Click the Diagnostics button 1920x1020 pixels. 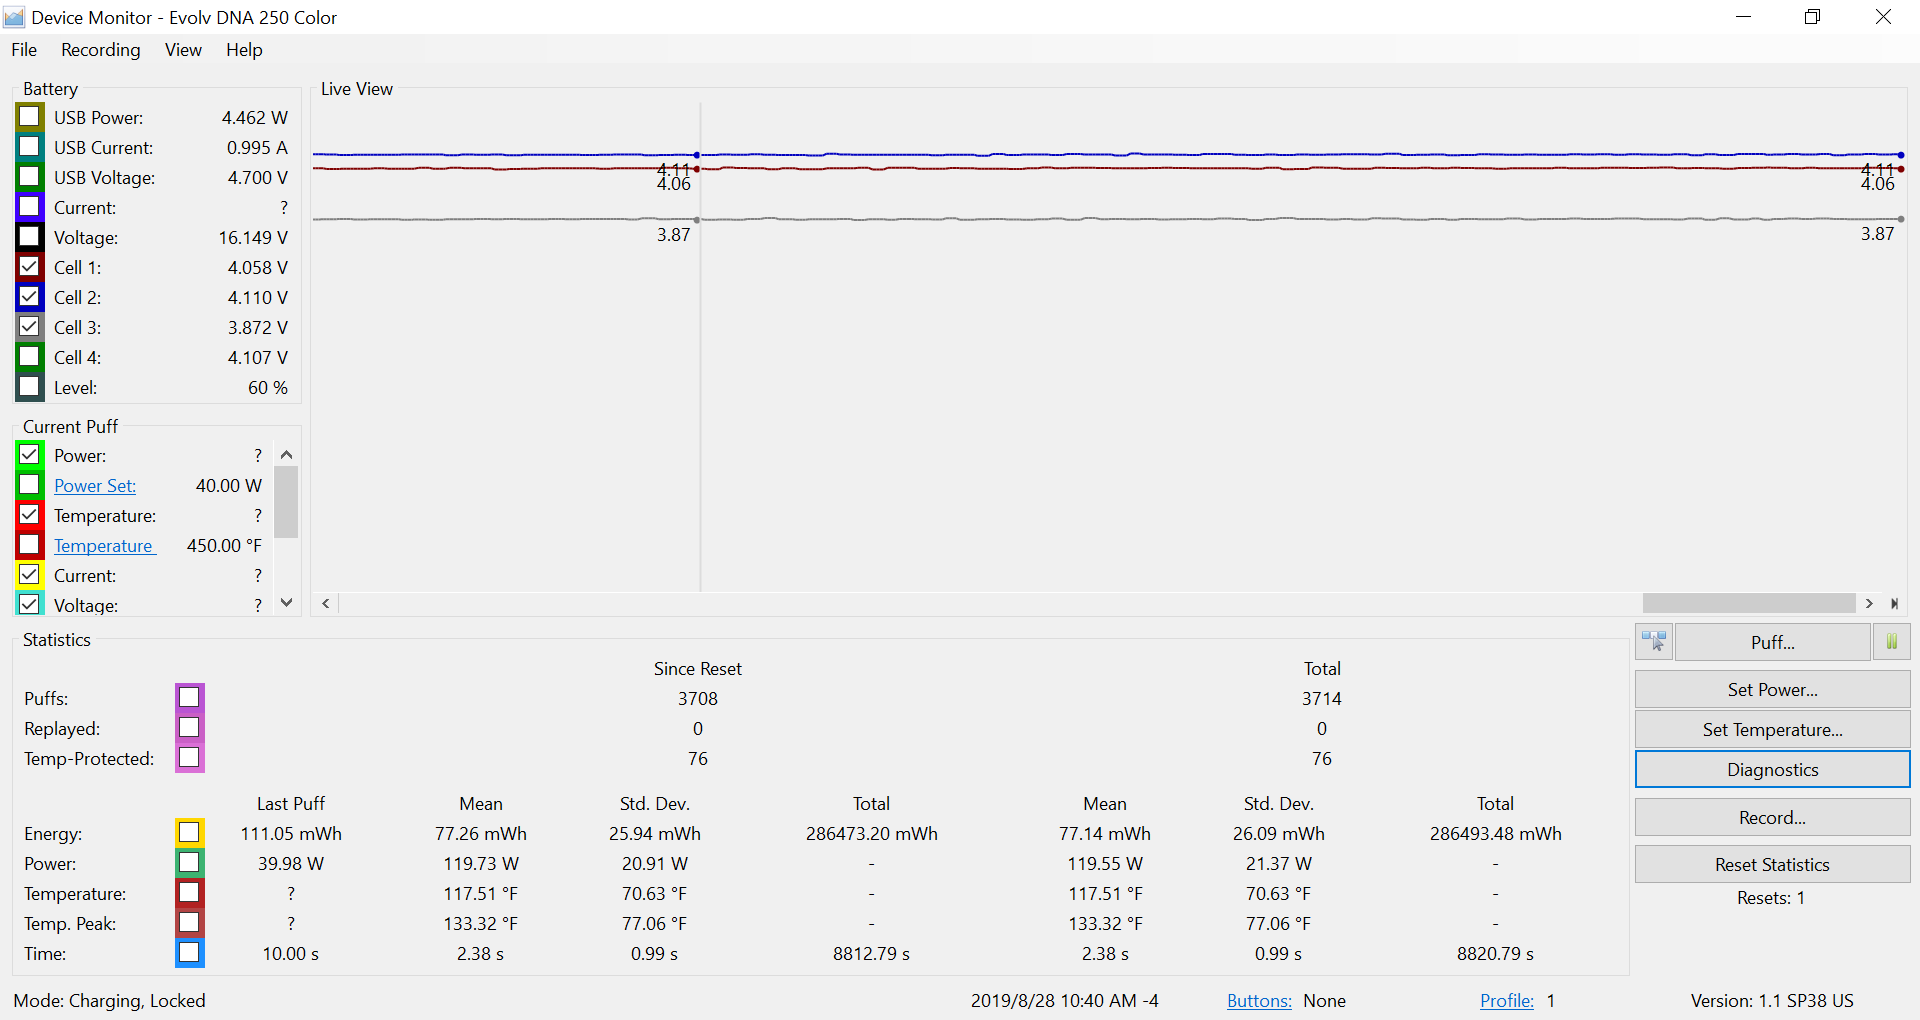1772,770
